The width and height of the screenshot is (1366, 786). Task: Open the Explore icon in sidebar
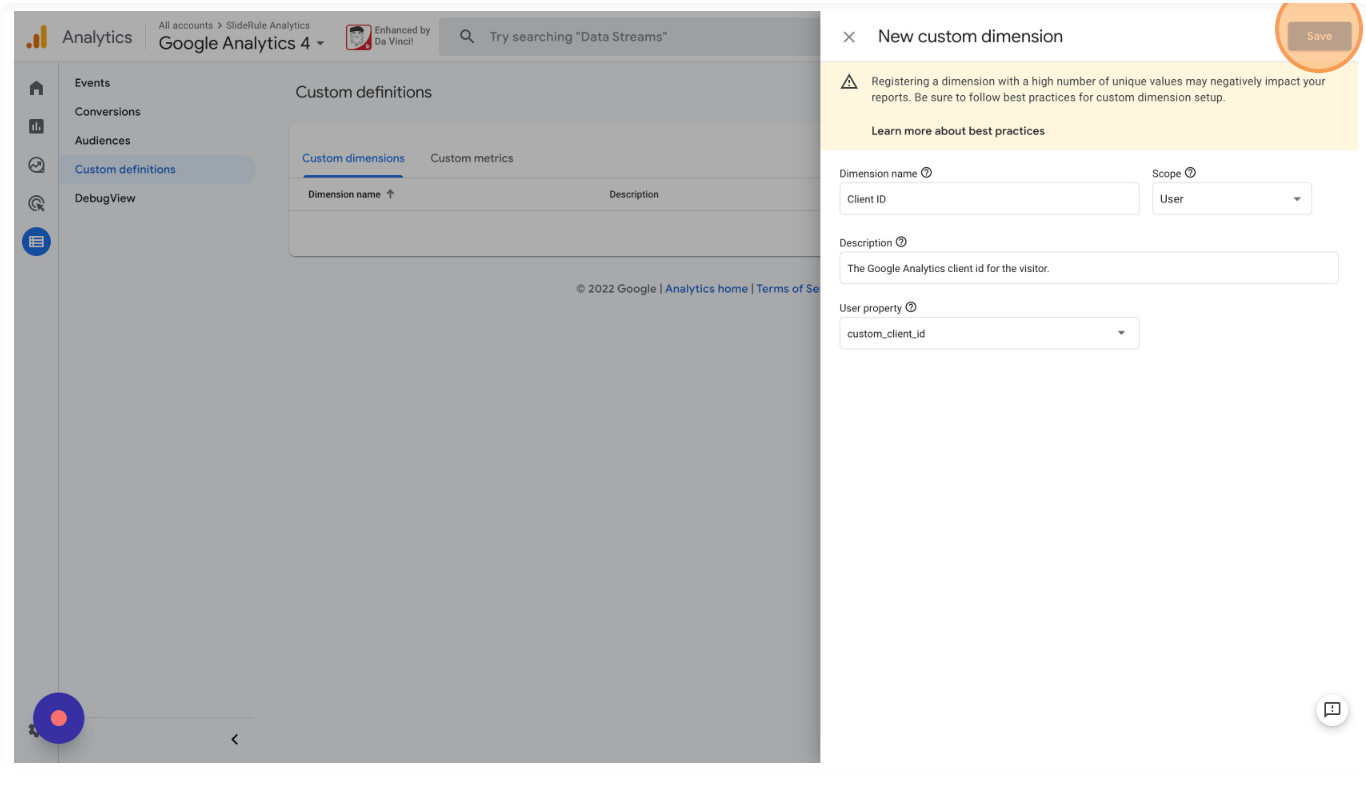(36, 165)
